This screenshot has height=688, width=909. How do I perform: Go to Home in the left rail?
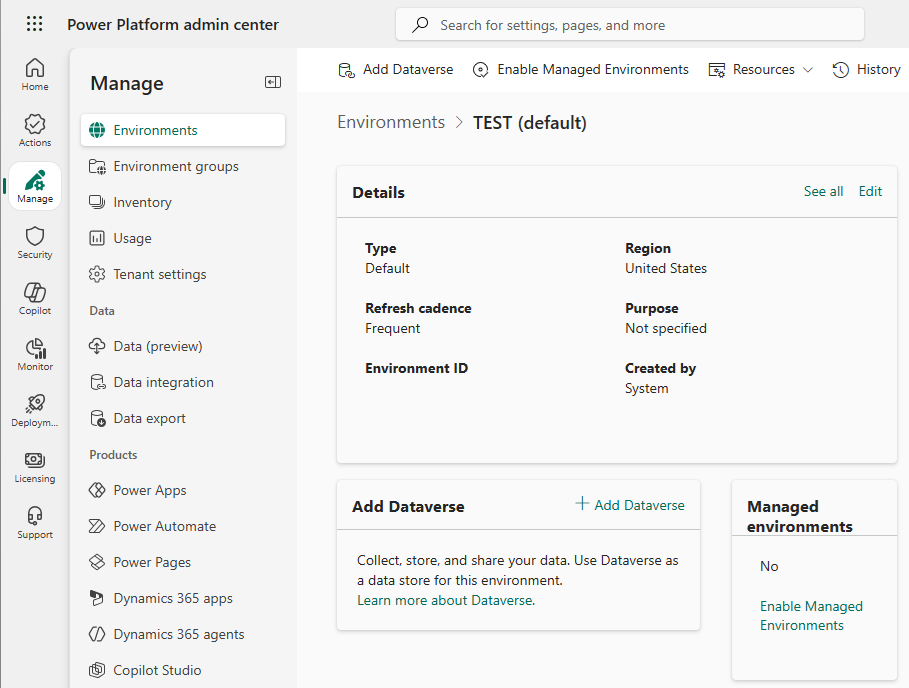tap(35, 75)
